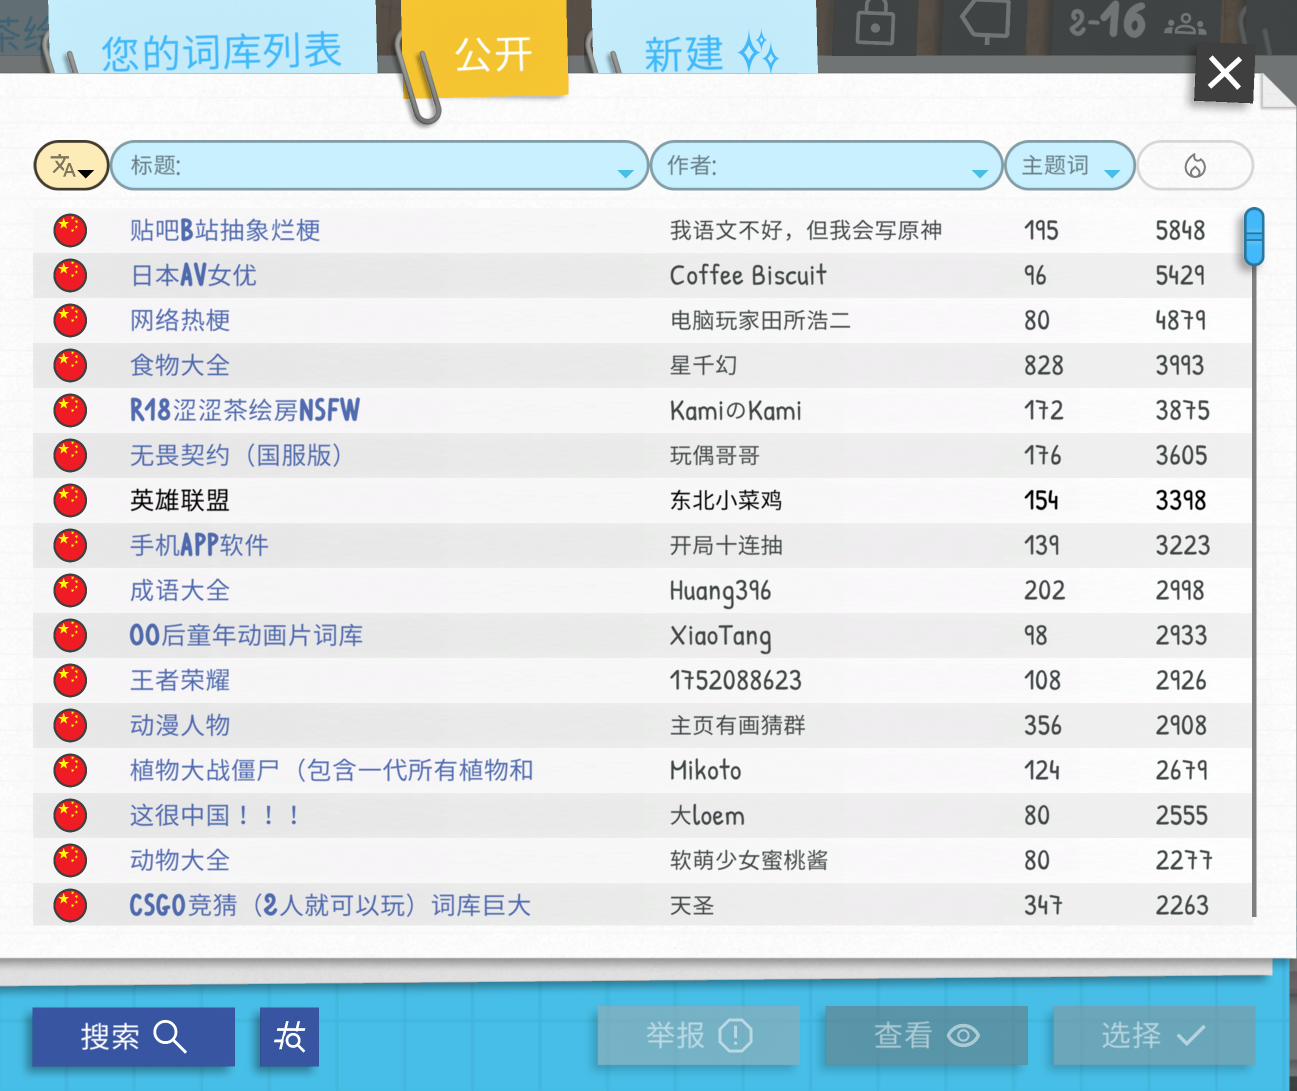Viewport: 1297px width, 1091px height.
Task: Select the R18涩涩茶绘房NSFW word list
Action: point(643,410)
